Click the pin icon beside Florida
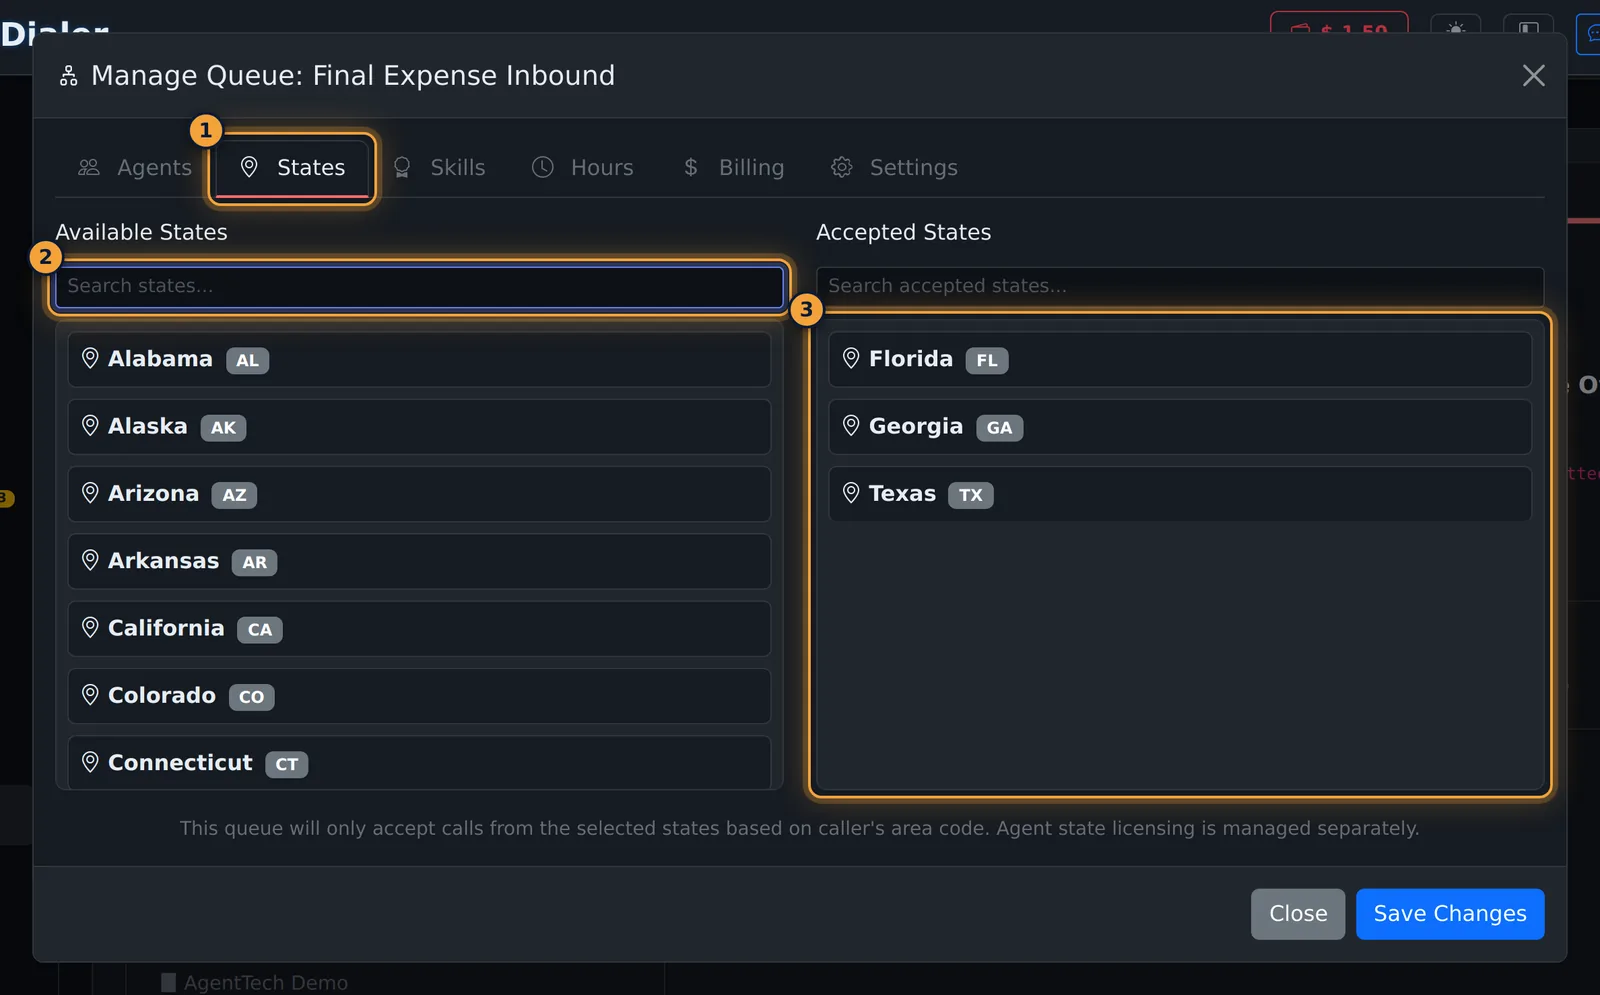1600x995 pixels. (851, 358)
